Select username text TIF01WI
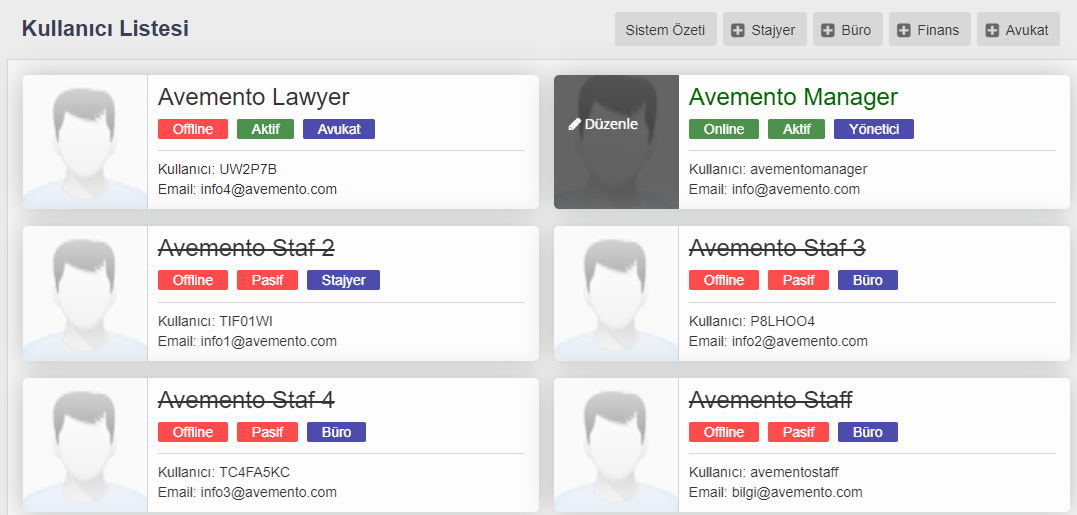 coord(246,321)
